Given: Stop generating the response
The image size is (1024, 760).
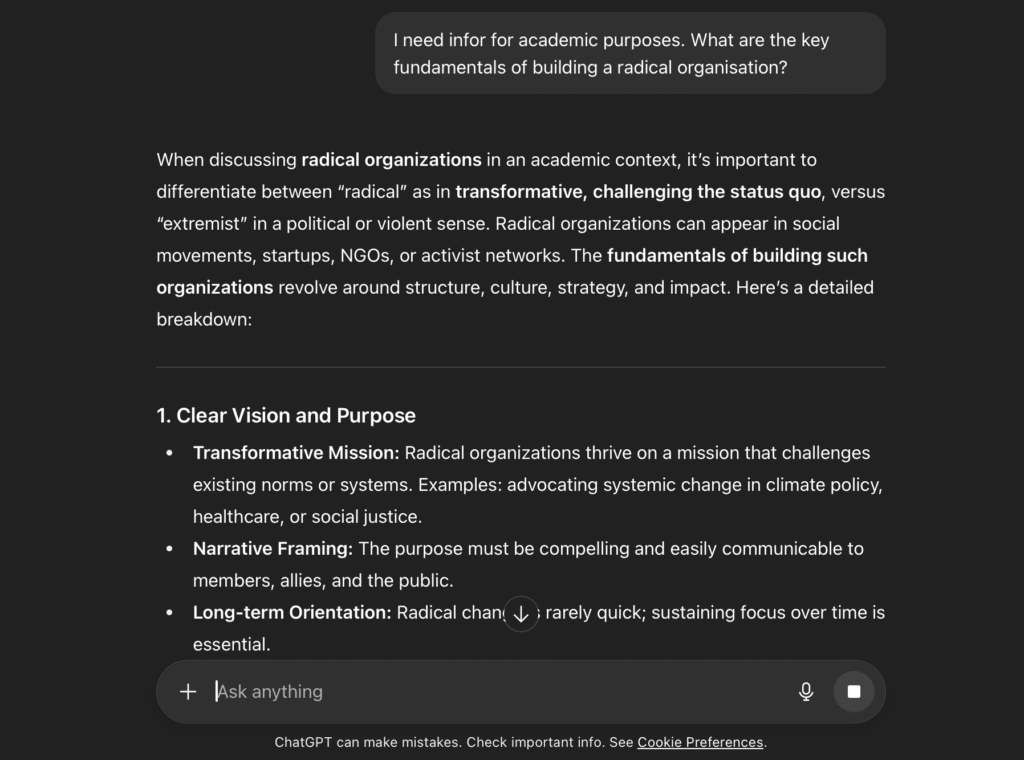Looking at the screenshot, I should click(854, 691).
